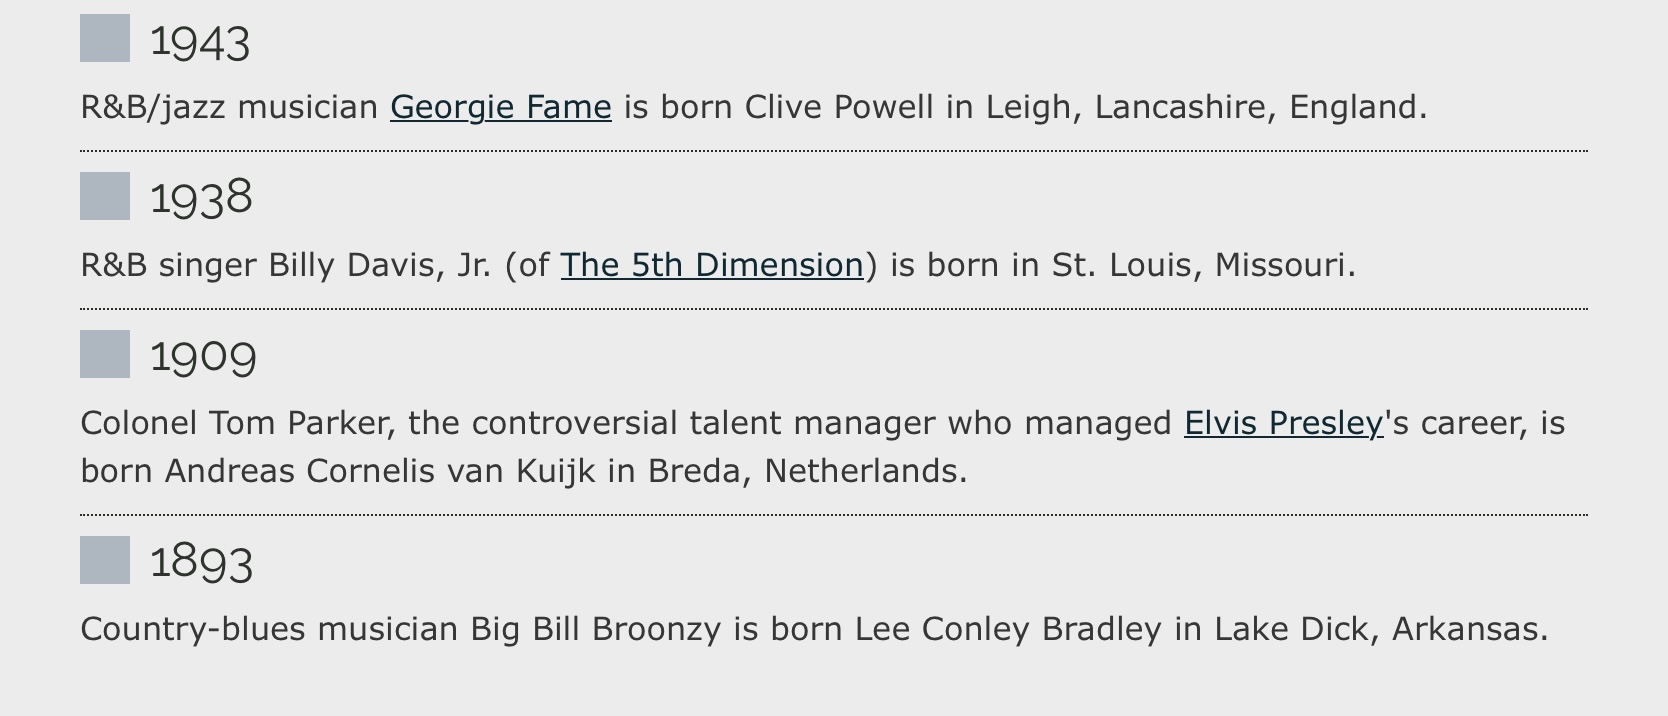Follow the Elvis Presley link
Viewport: 1668px width, 716px height.
(x=1284, y=423)
